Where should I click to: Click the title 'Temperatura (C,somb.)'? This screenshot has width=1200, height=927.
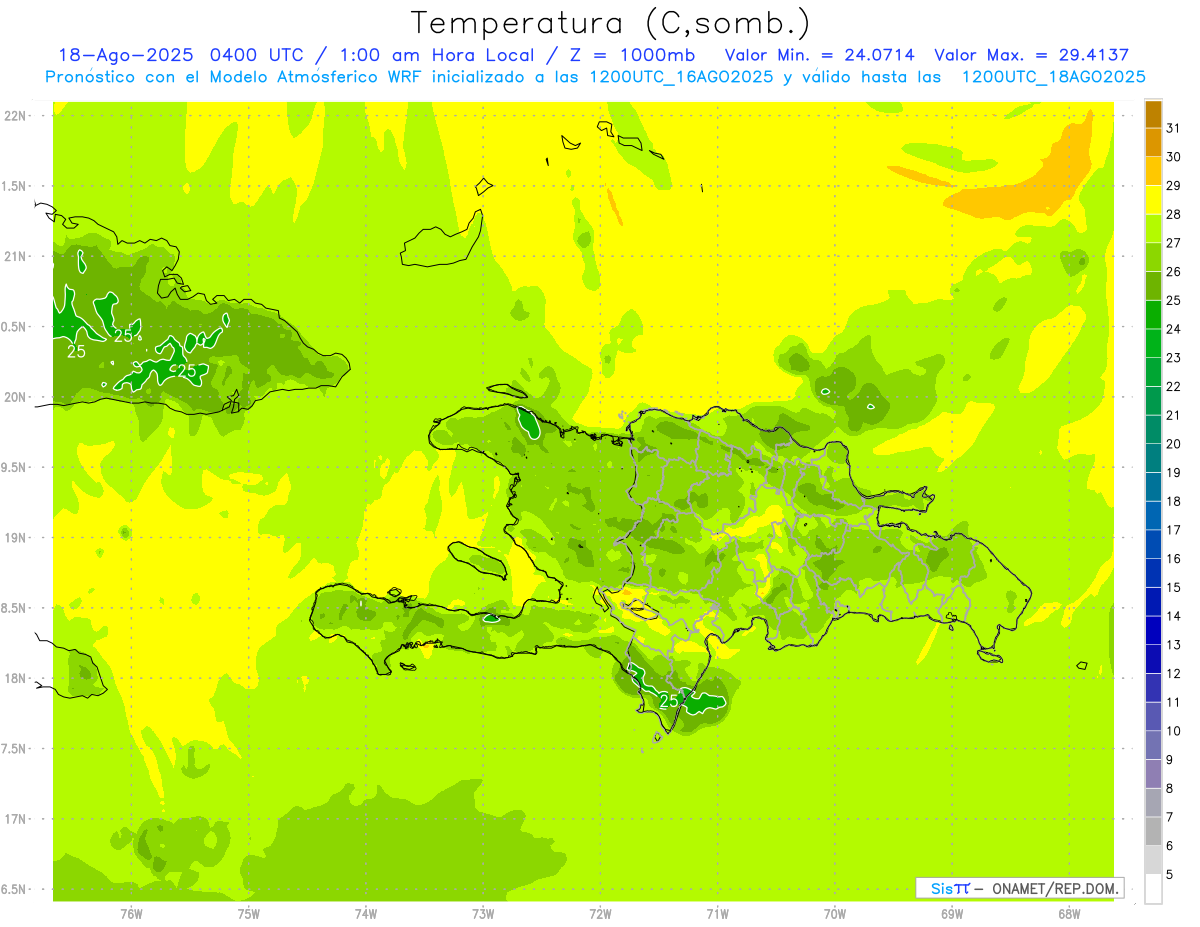[x=609, y=23]
